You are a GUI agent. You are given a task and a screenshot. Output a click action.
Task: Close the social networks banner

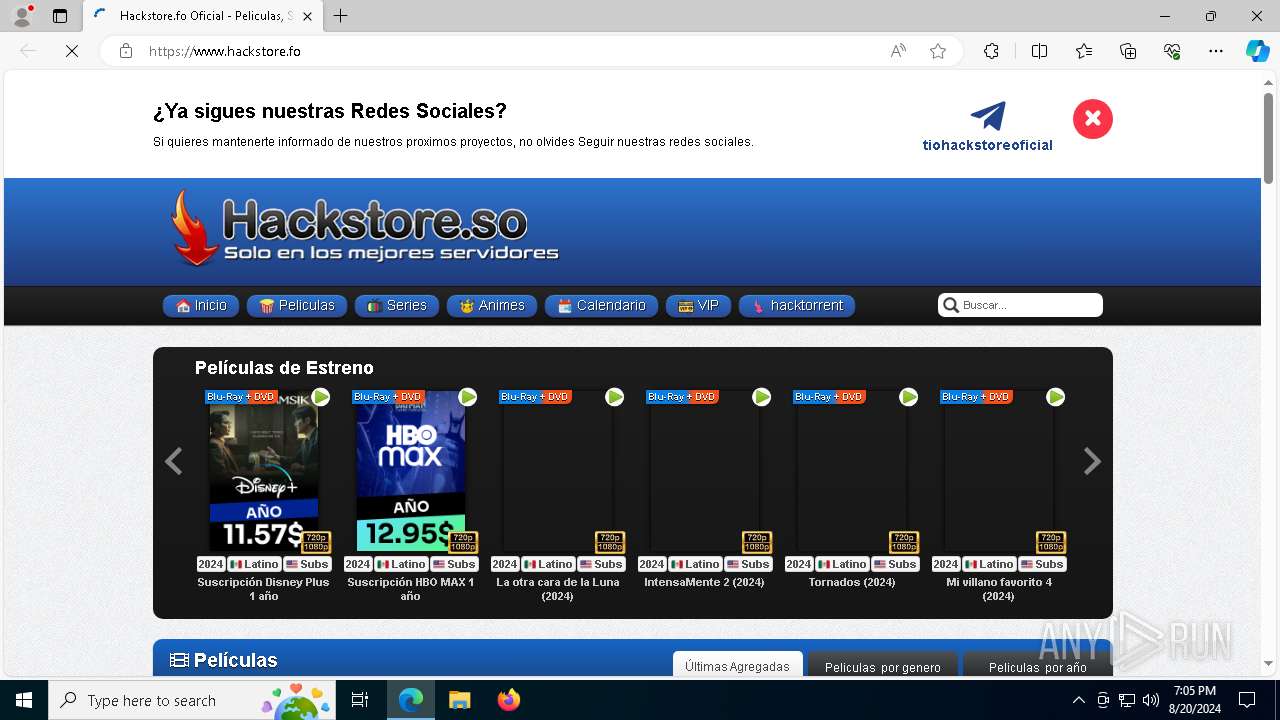pos(1093,119)
